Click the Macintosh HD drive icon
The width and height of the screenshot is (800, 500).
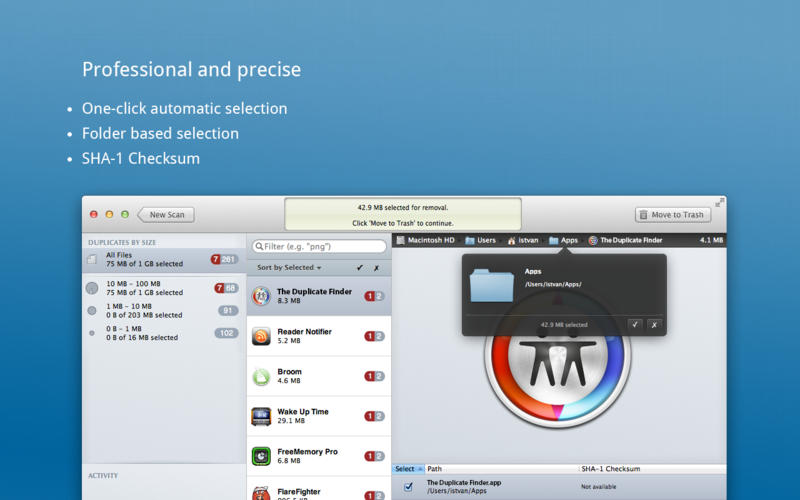[x=401, y=240]
